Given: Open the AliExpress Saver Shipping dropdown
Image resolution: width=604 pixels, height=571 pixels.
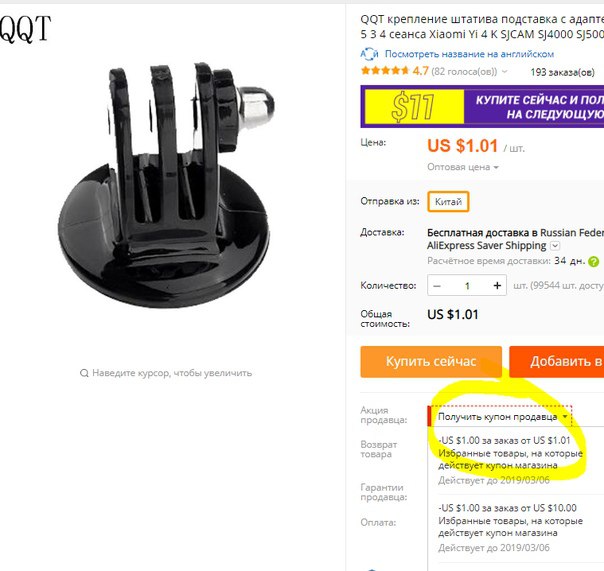Looking at the screenshot, I should pos(555,245).
